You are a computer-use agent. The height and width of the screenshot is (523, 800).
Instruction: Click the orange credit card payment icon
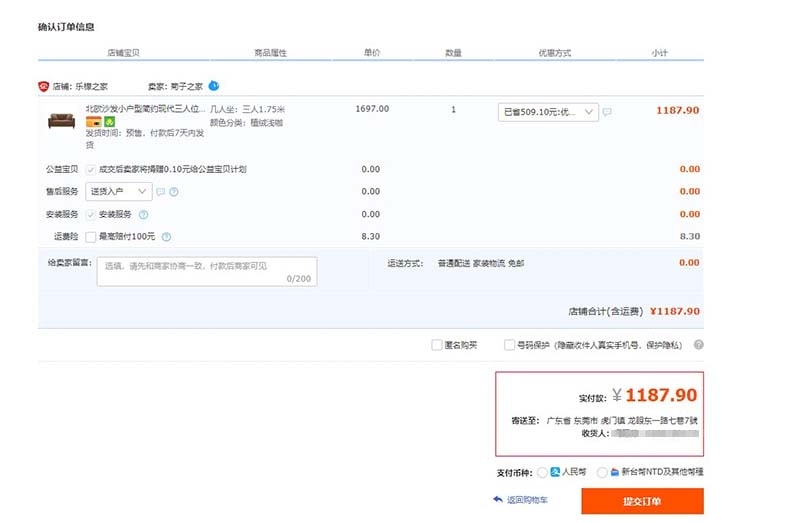pyautogui.click(x=93, y=121)
